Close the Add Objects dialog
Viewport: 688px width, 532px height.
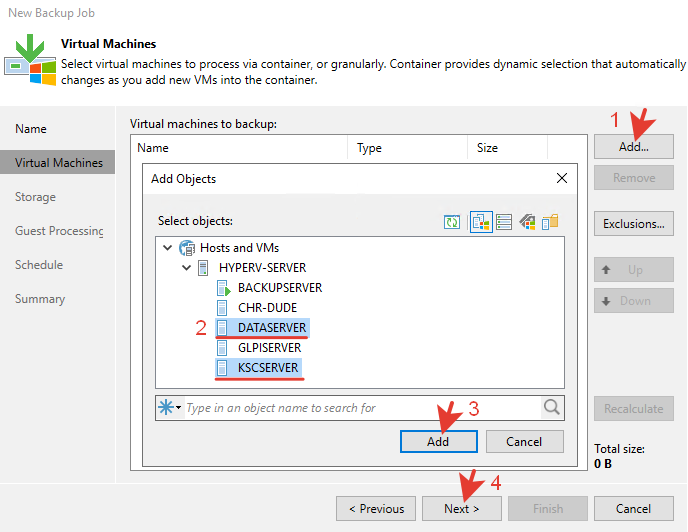point(561,179)
